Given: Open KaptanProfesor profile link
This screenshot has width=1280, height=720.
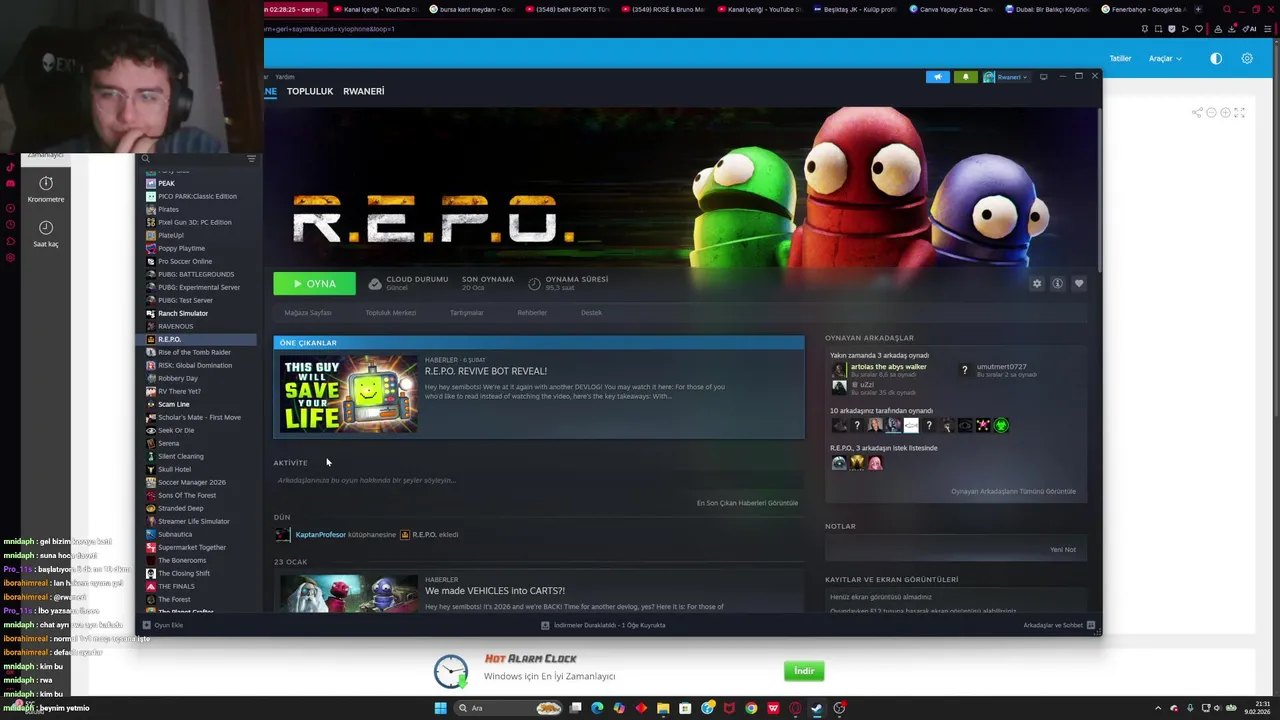Looking at the screenshot, I should [x=320, y=535].
